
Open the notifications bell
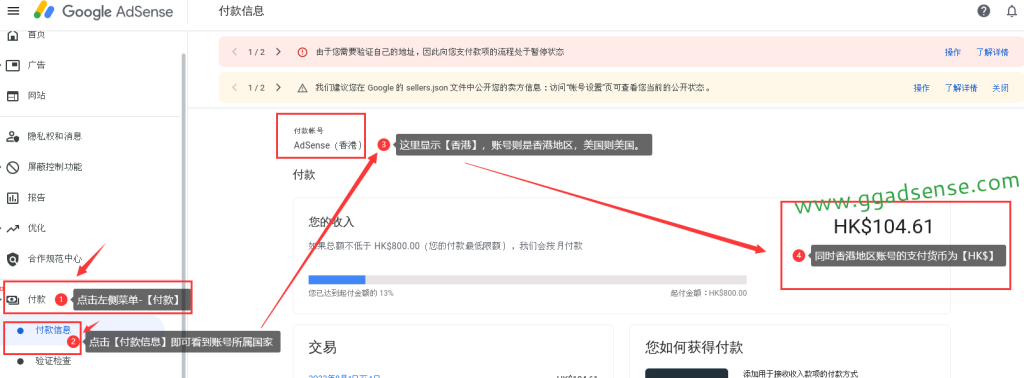tap(1012, 11)
